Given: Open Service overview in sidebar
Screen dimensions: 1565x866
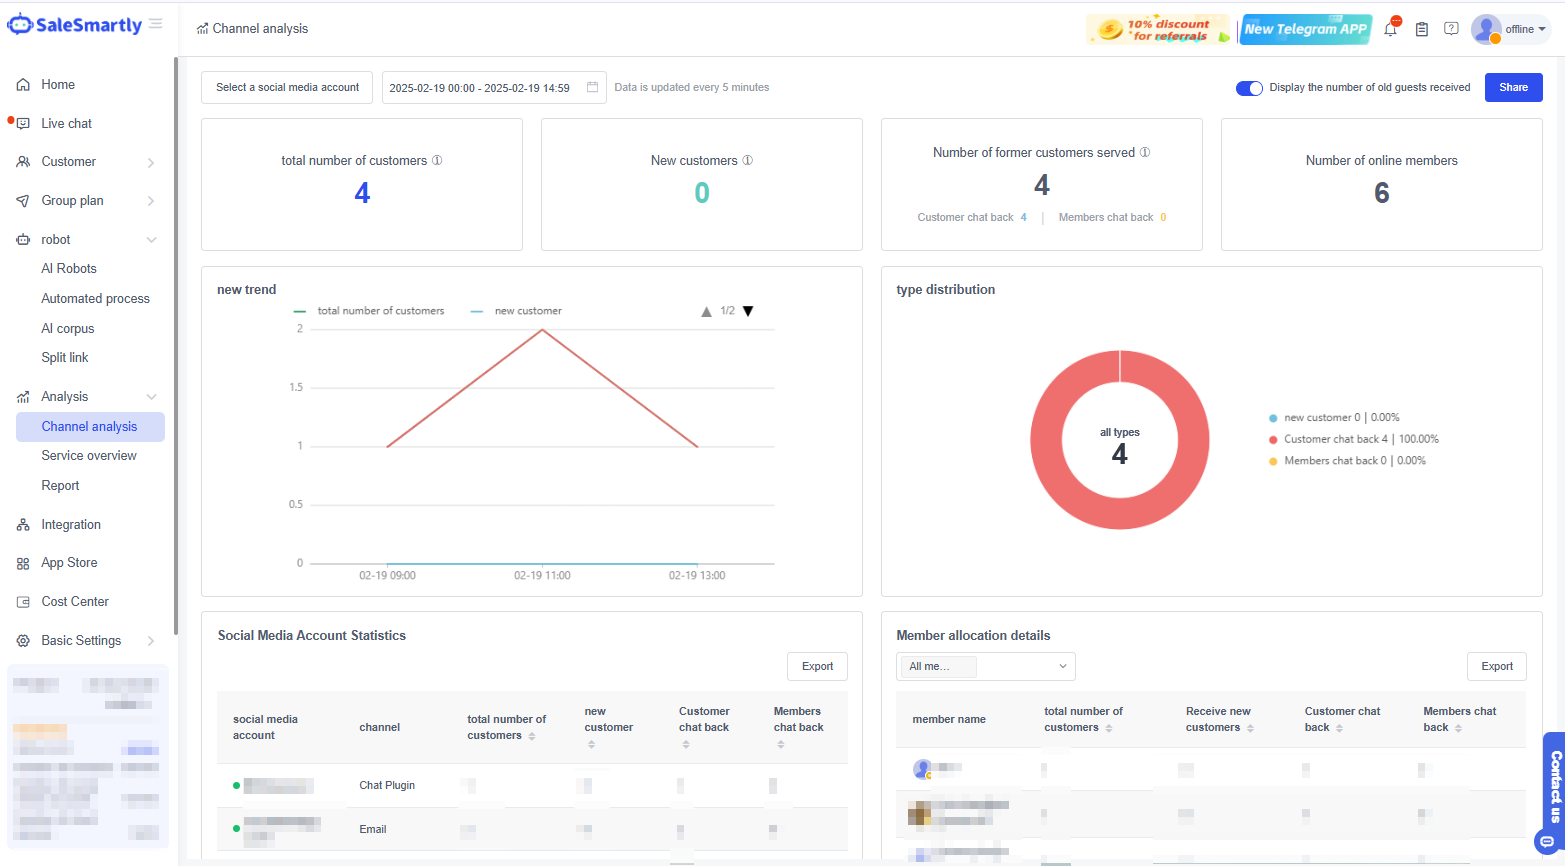Looking at the screenshot, I should [x=89, y=456].
